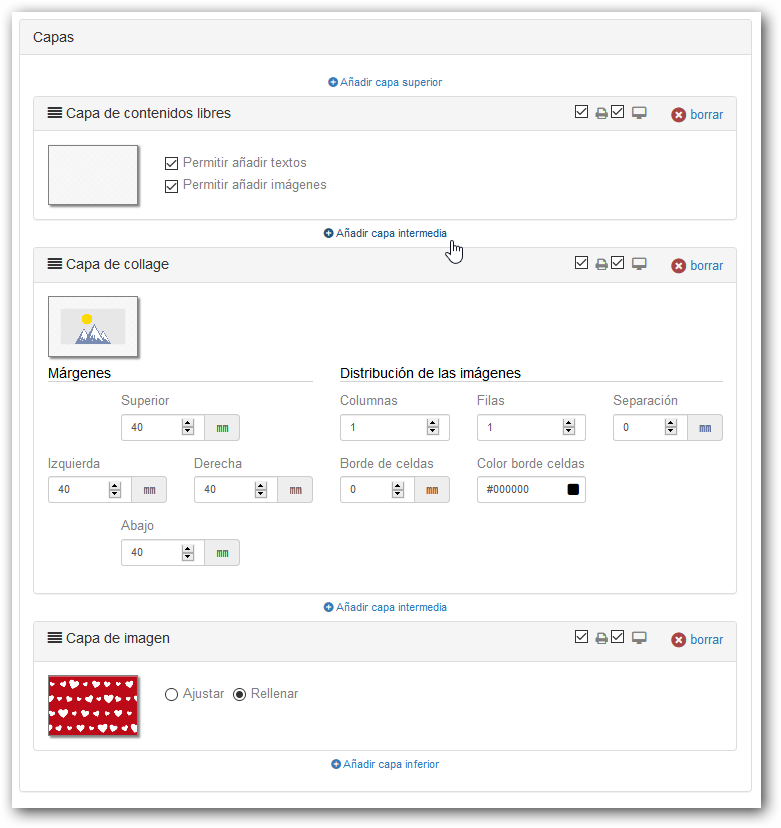Click the drag handle icon of Capa de collage
This screenshot has width=781, height=828.
point(55,264)
